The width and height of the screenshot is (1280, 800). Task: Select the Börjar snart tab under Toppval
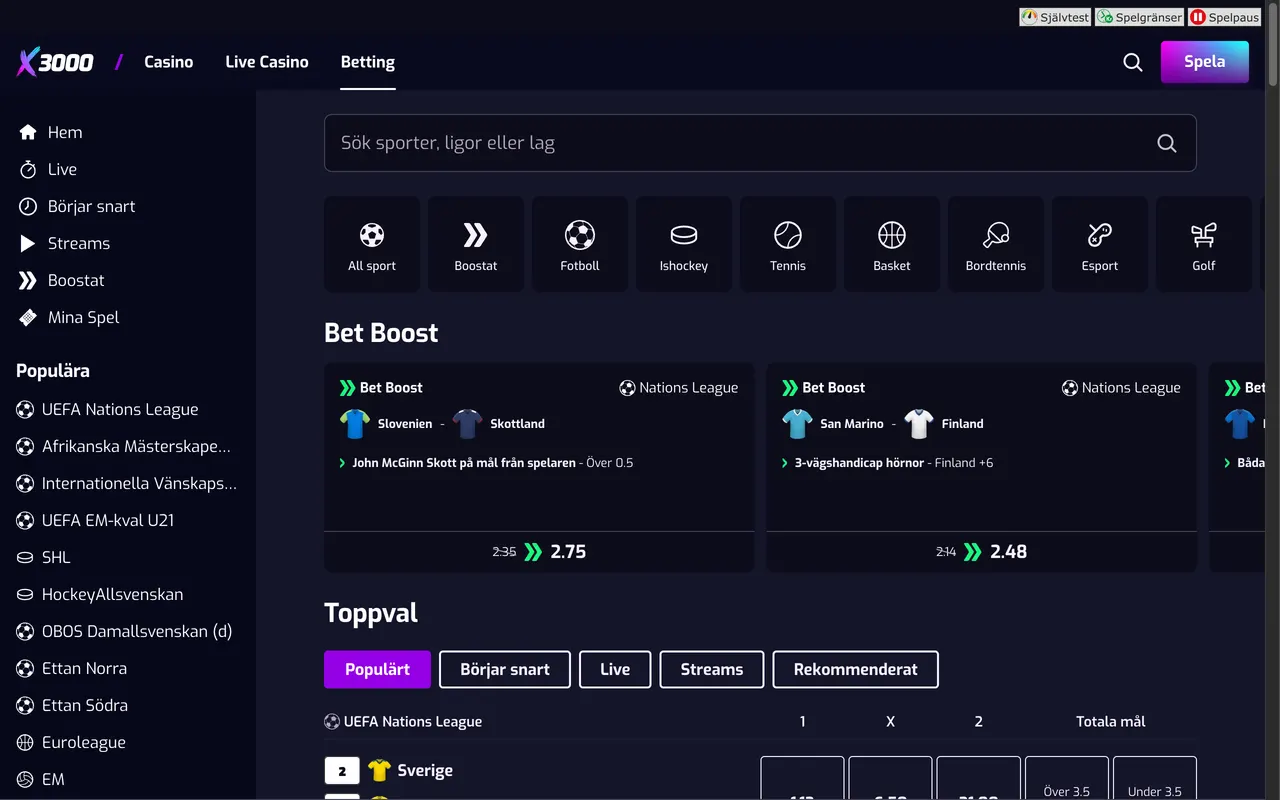pos(505,670)
